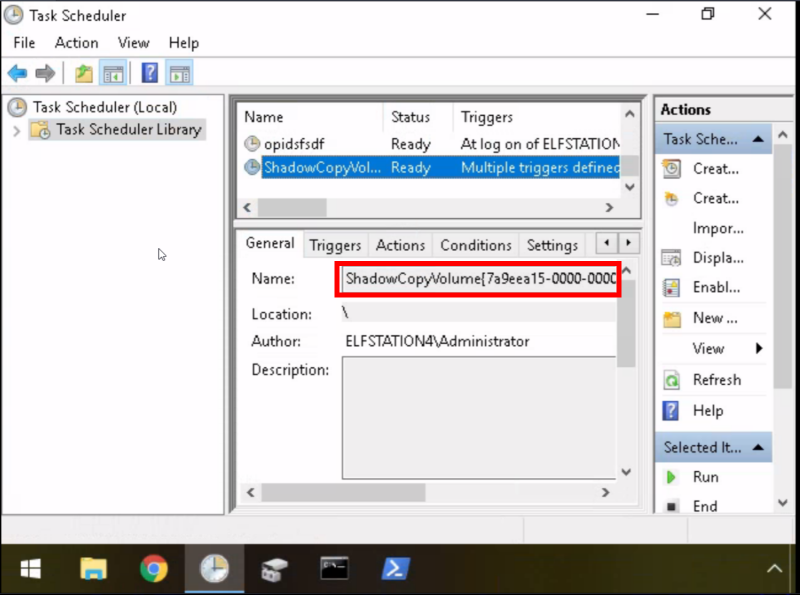Open Chrome from the taskbar
The width and height of the screenshot is (800, 595).
[x=153, y=569]
